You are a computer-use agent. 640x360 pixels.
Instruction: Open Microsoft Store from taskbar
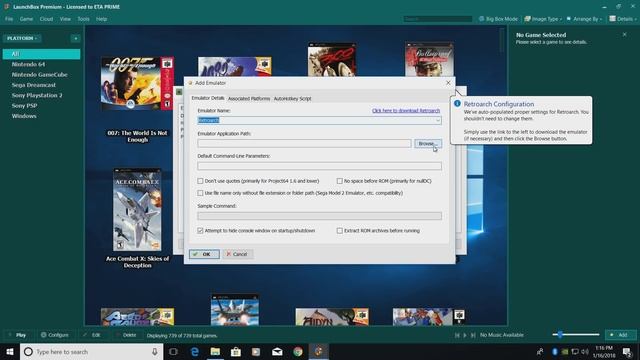click(236, 351)
